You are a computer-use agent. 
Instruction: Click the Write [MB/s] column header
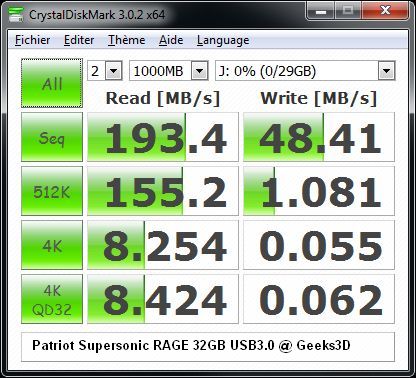pyautogui.click(x=319, y=98)
